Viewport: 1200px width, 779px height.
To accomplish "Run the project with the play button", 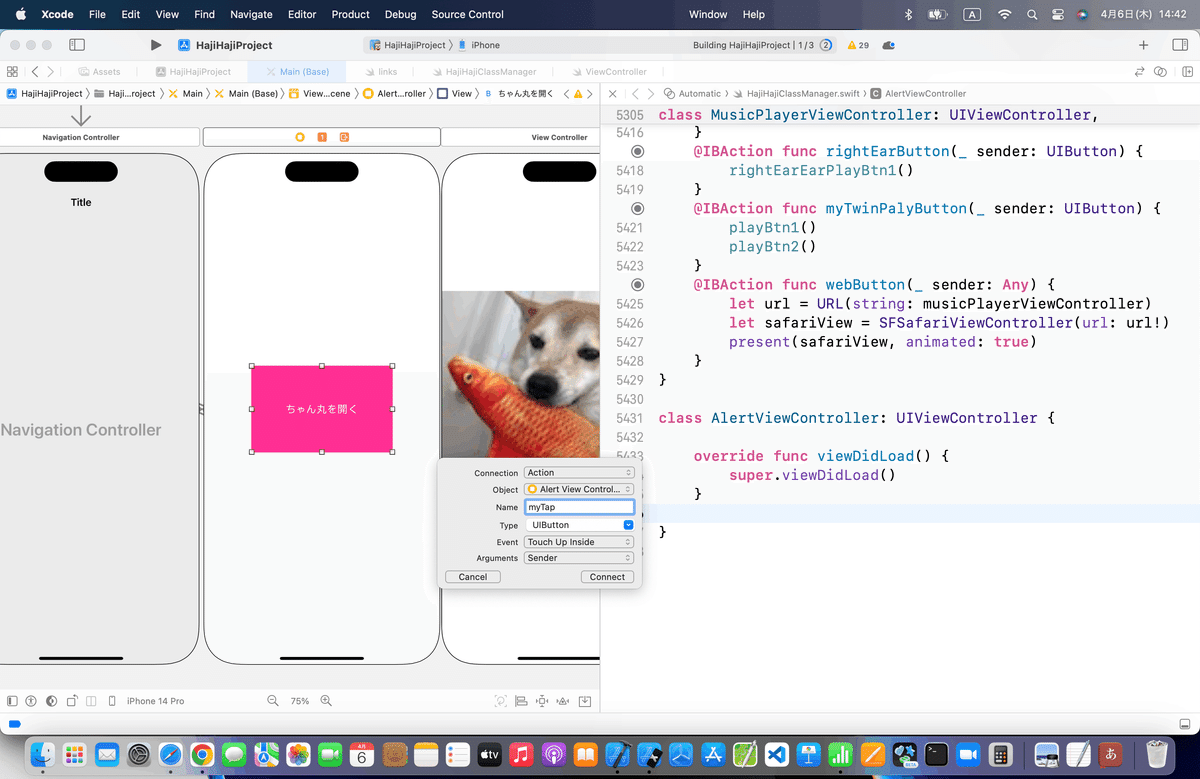I will point(155,45).
